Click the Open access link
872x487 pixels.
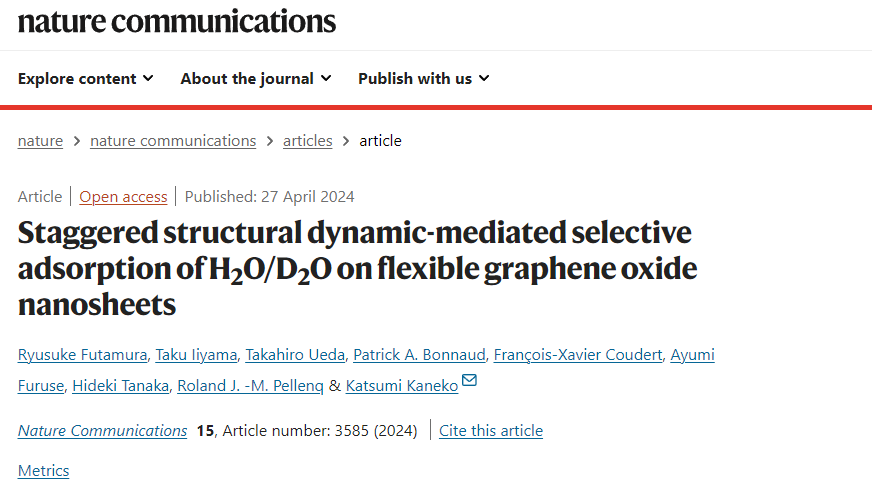[123, 197]
